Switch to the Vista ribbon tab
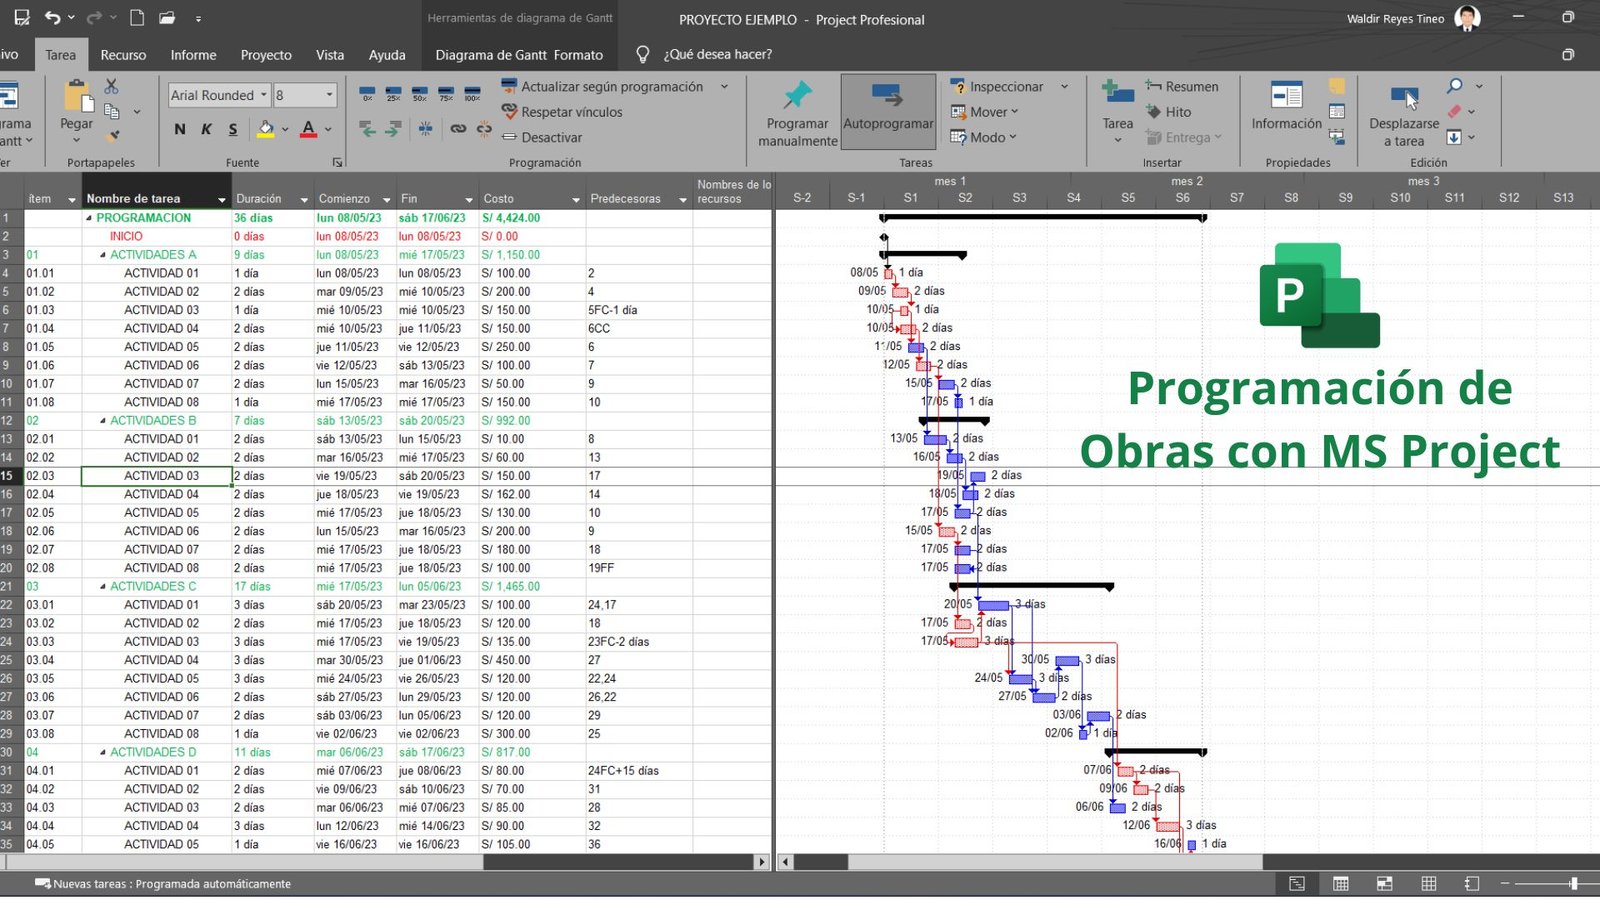 pos(330,55)
